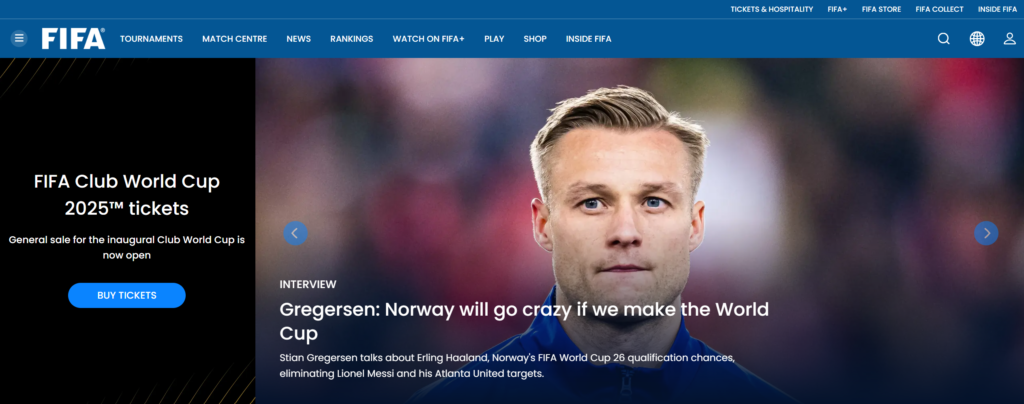Open Inside FIFA in main navigation
This screenshot has height=404, width=1024.
tap(588, 39)
